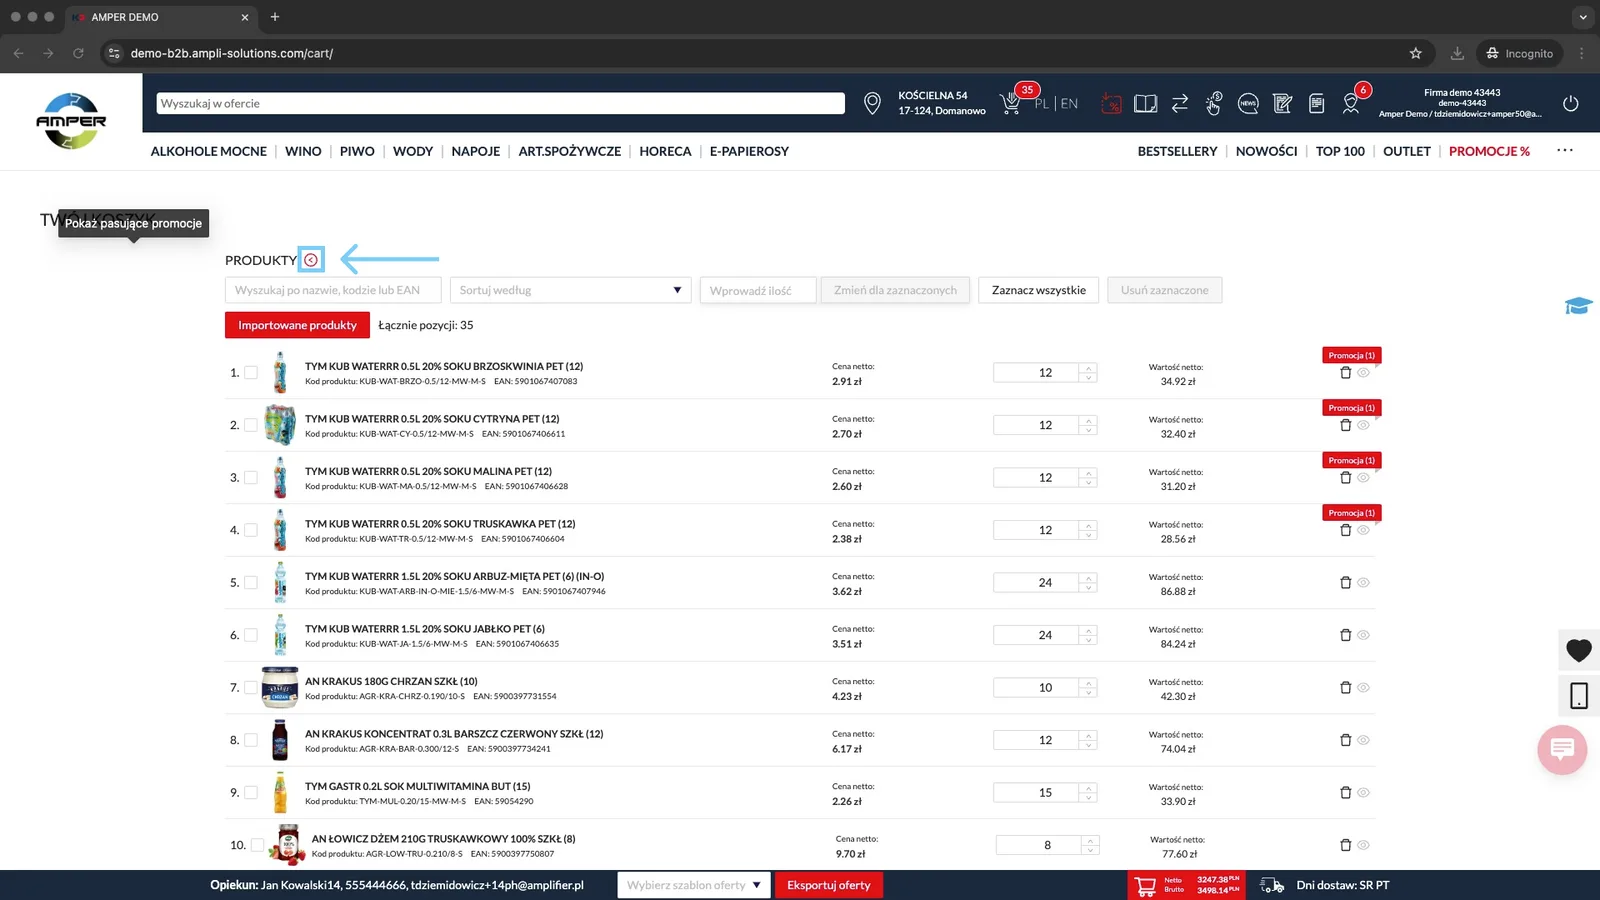Viewport: 1600px width, 900px height.
Task: Toggle eye icon for JABŁKO product row
Action: (1363, 635)
